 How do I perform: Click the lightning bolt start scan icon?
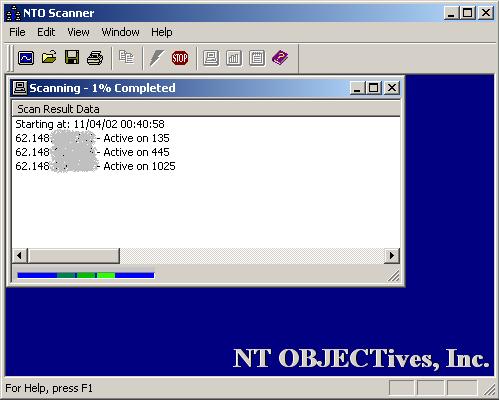[x=157, y=58]
